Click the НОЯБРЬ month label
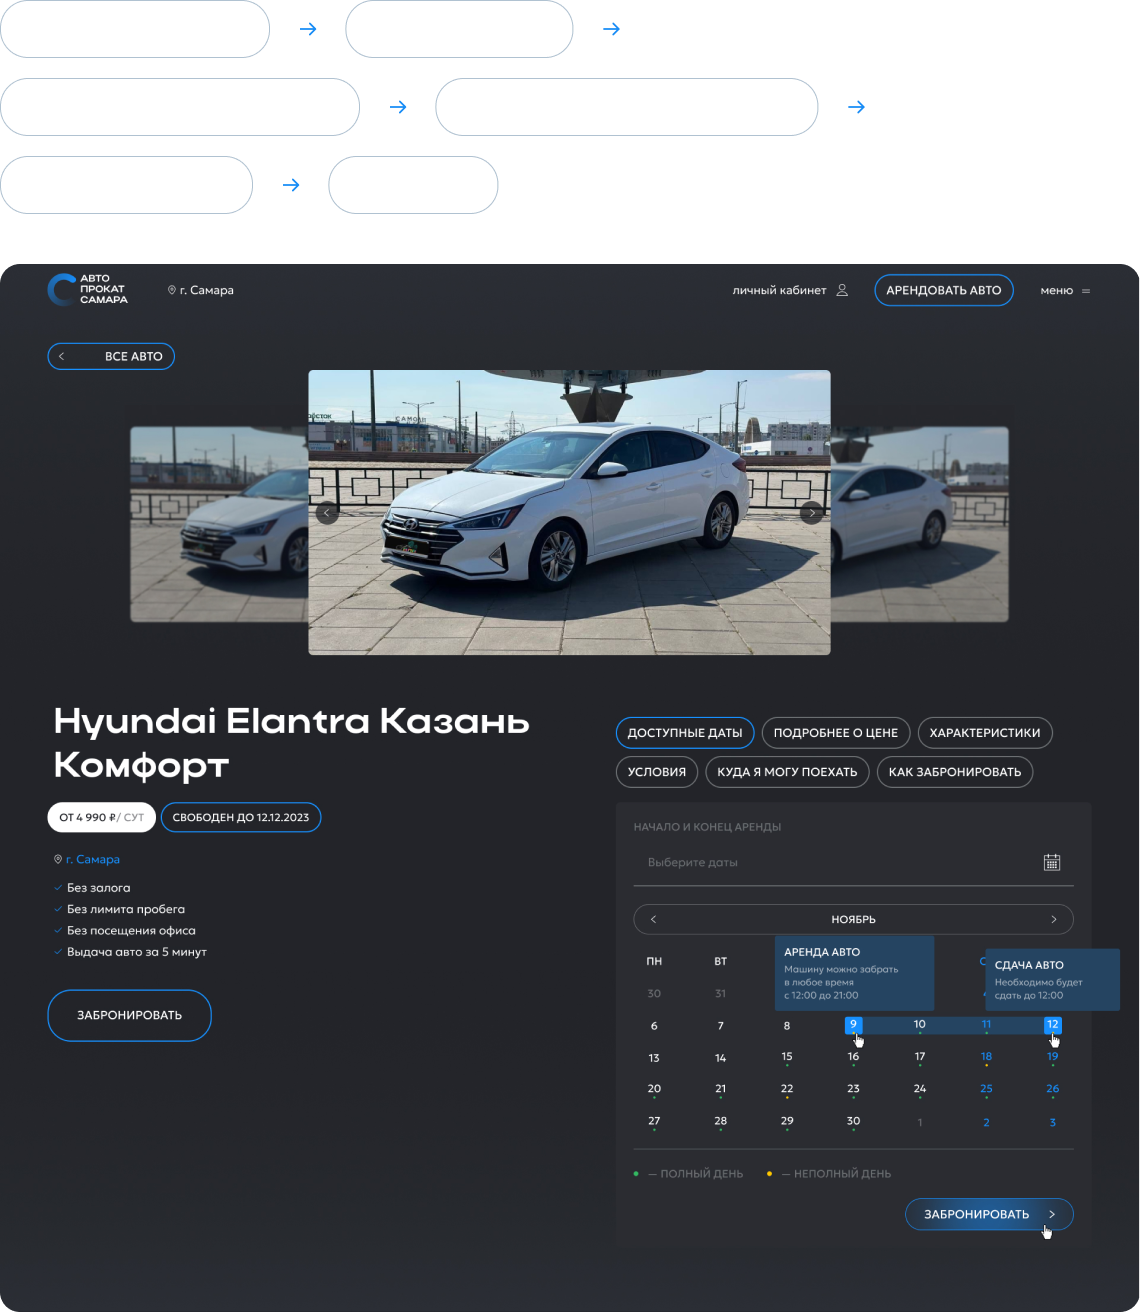The image size is (1140, 1312). [x=853, y=919]
